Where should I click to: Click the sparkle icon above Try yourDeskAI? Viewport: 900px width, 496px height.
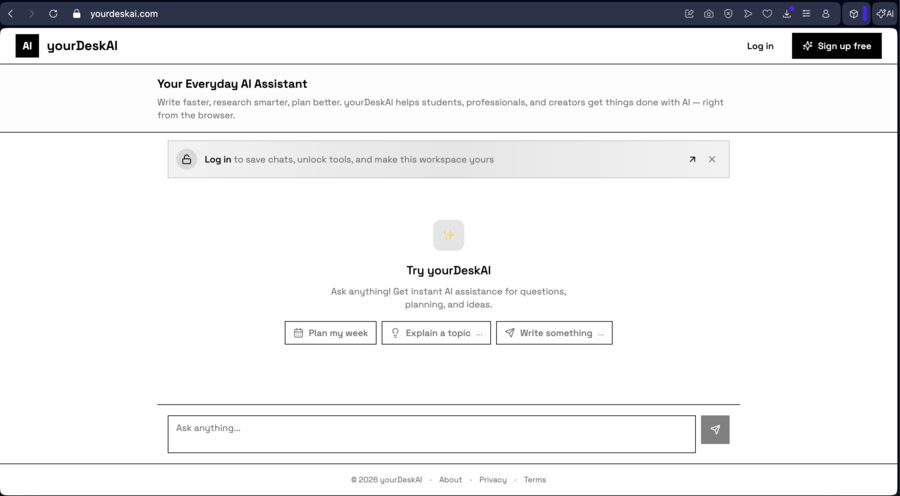(x=448, y=235)
